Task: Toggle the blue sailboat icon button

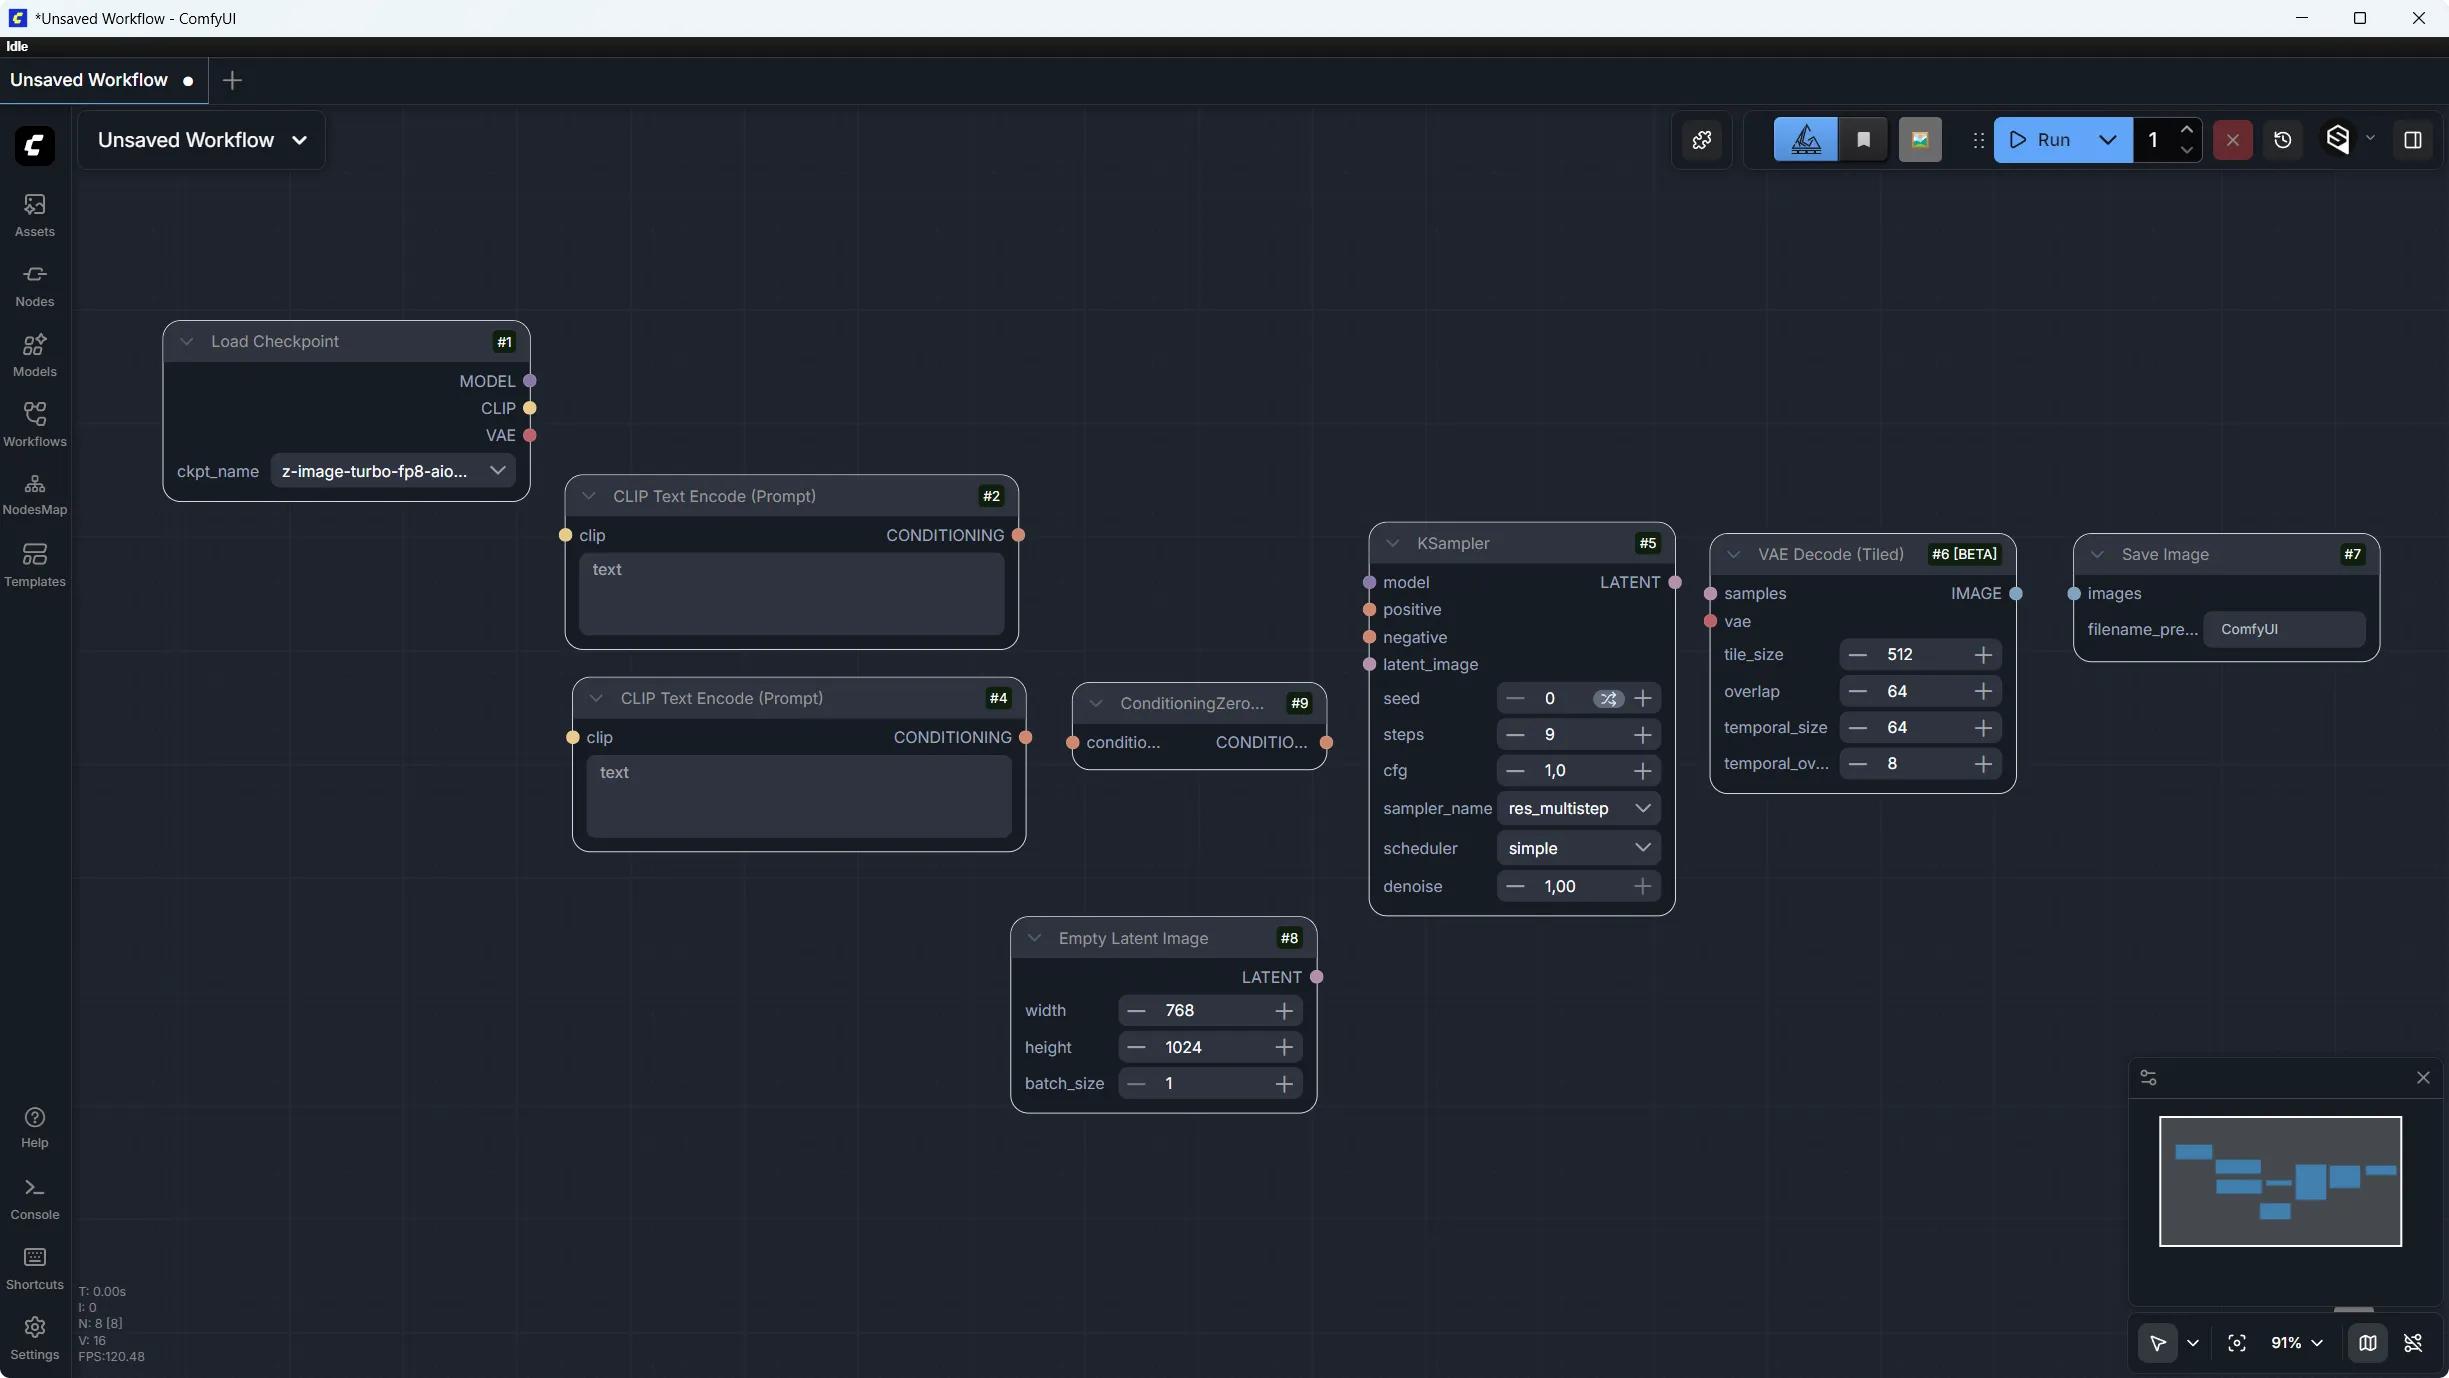Action: click(x=1806, y=140)
